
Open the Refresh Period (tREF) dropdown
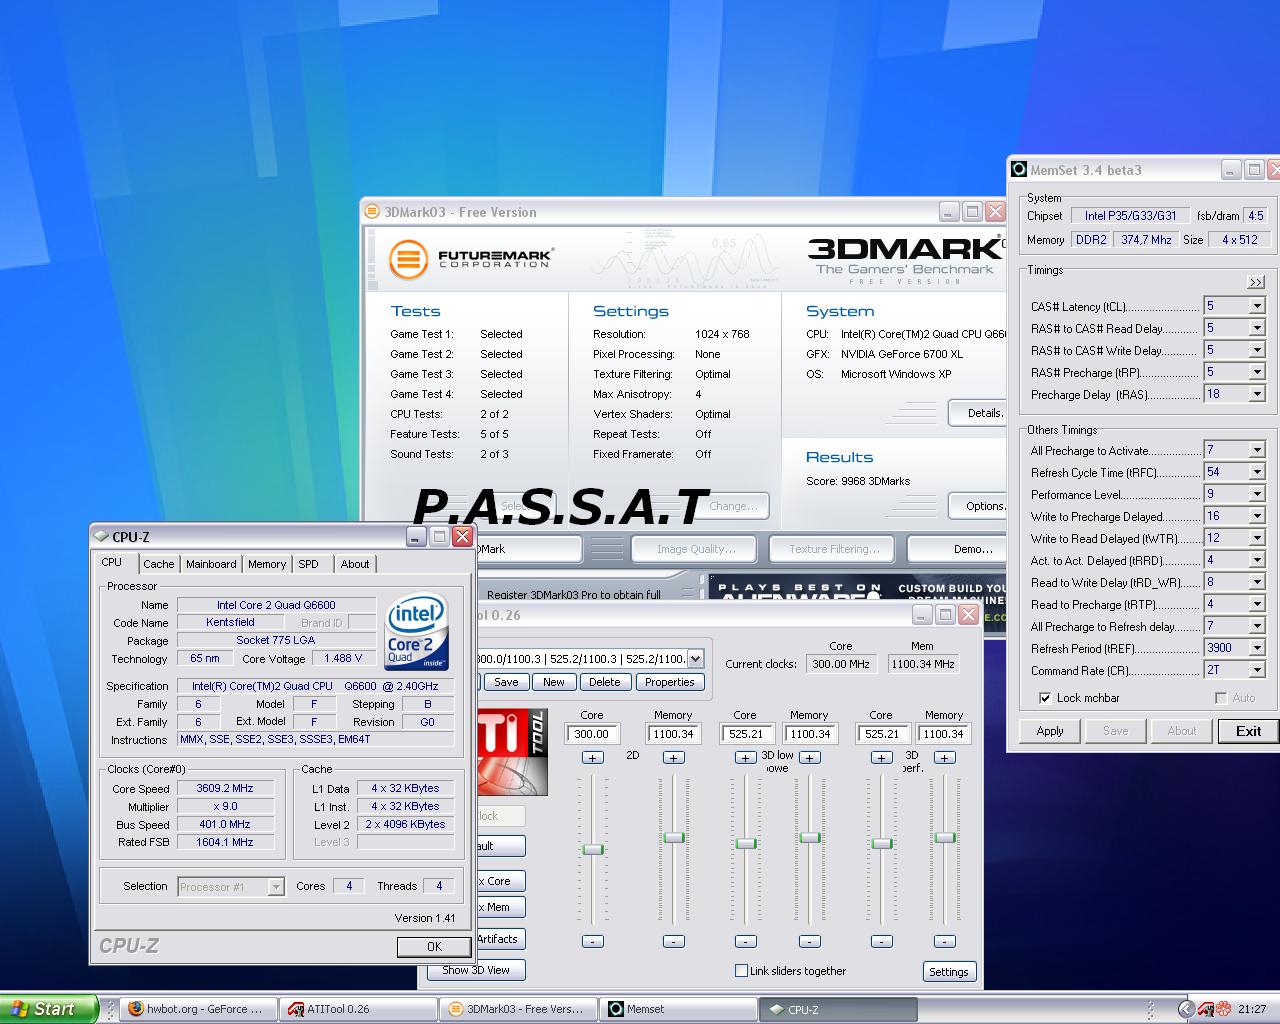pos(1257,648)
